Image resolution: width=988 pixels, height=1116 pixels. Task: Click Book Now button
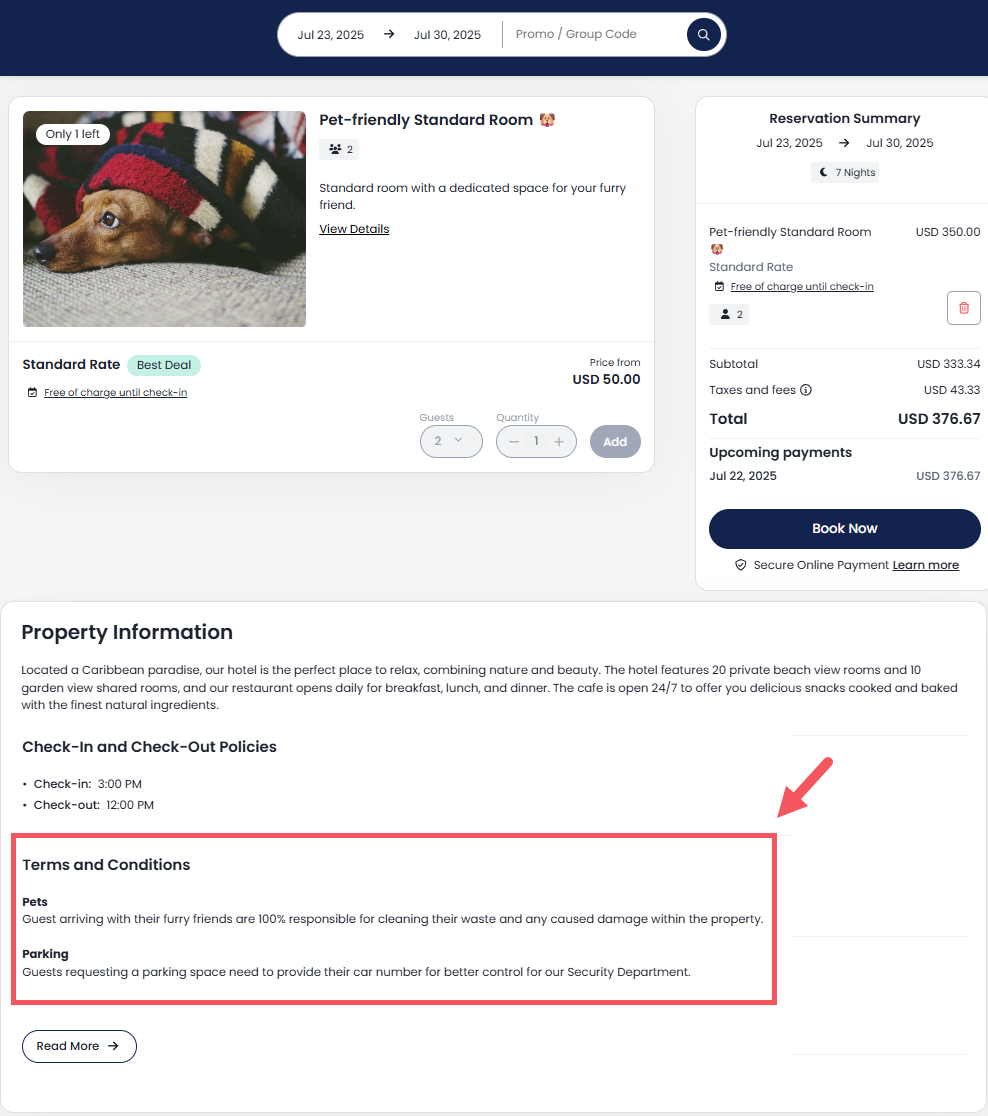coord(844,529)
